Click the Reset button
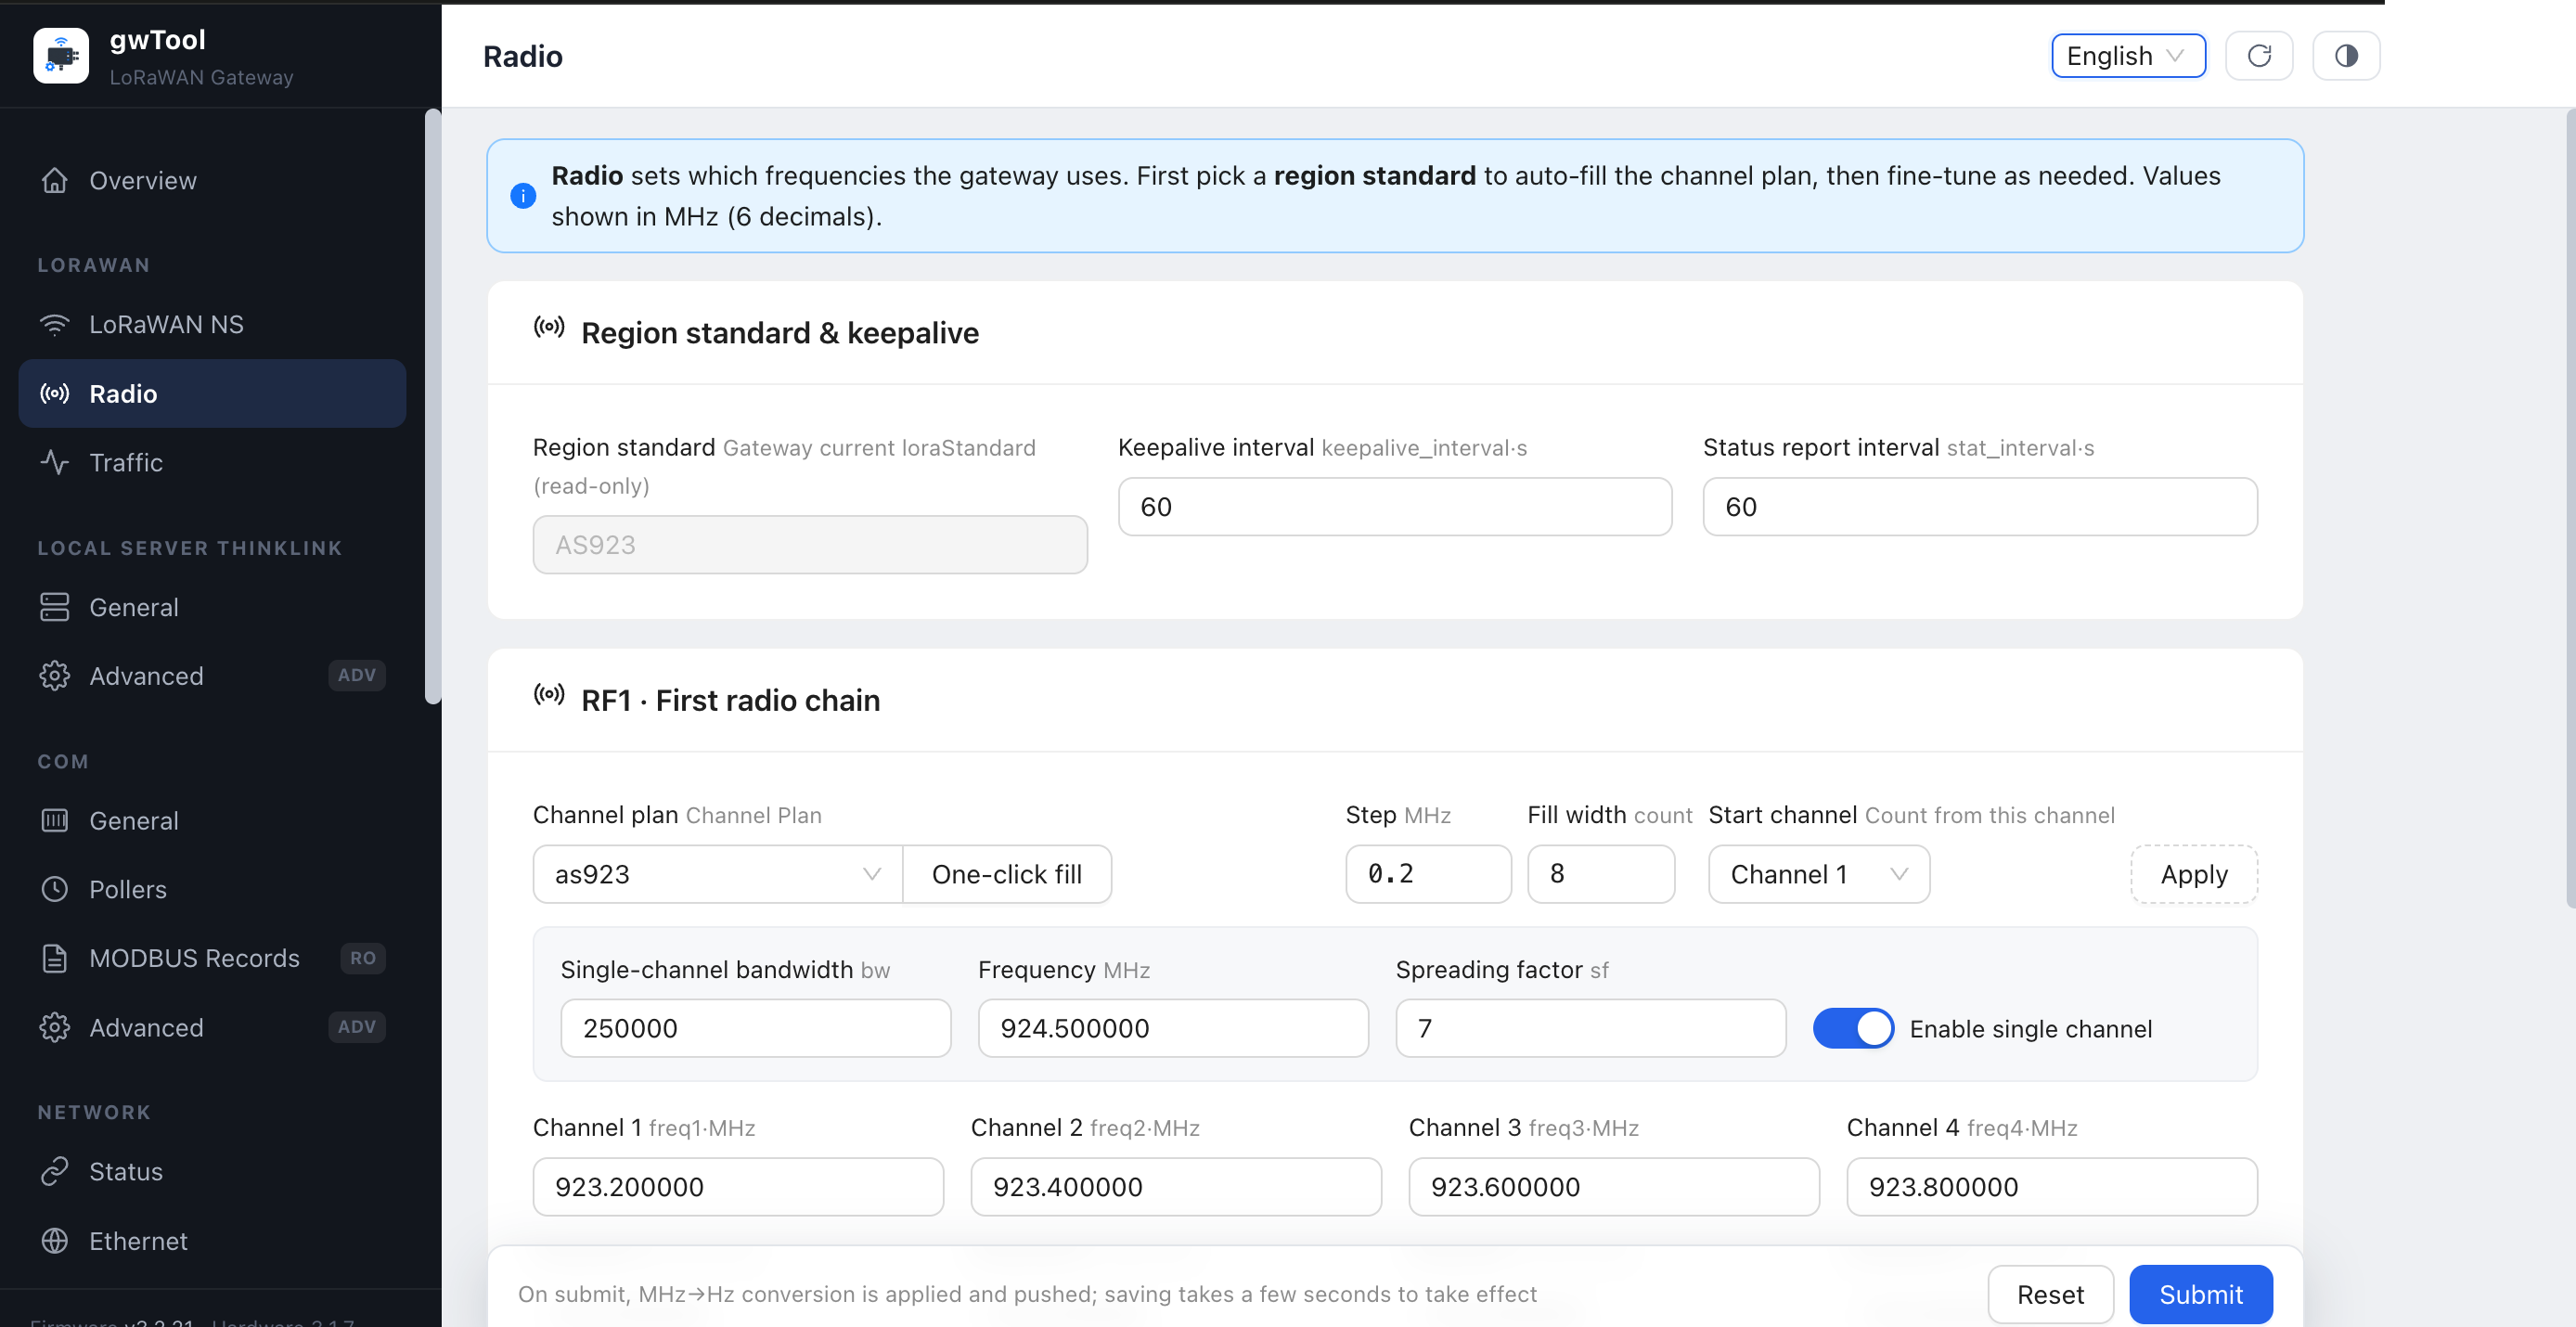 tap(2050, 1294)
